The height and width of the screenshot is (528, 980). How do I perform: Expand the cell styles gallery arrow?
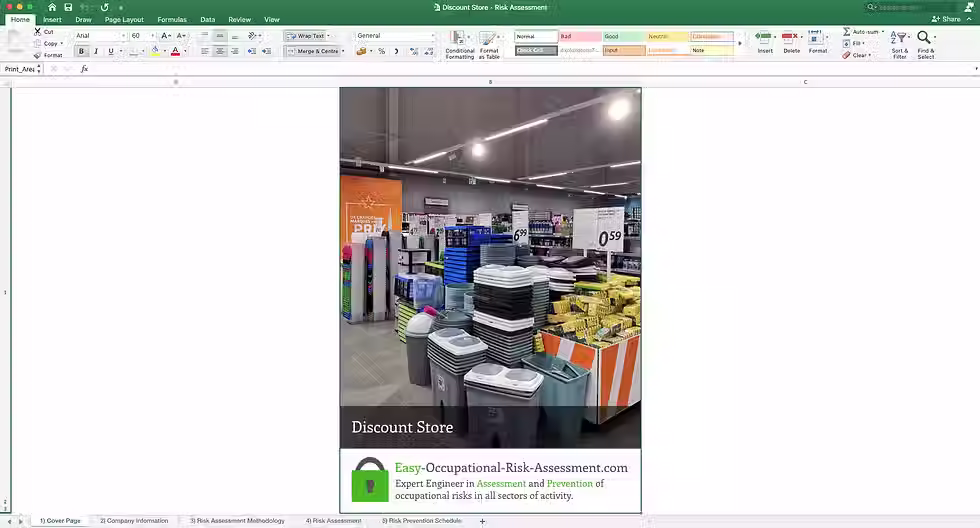(740, 43)
